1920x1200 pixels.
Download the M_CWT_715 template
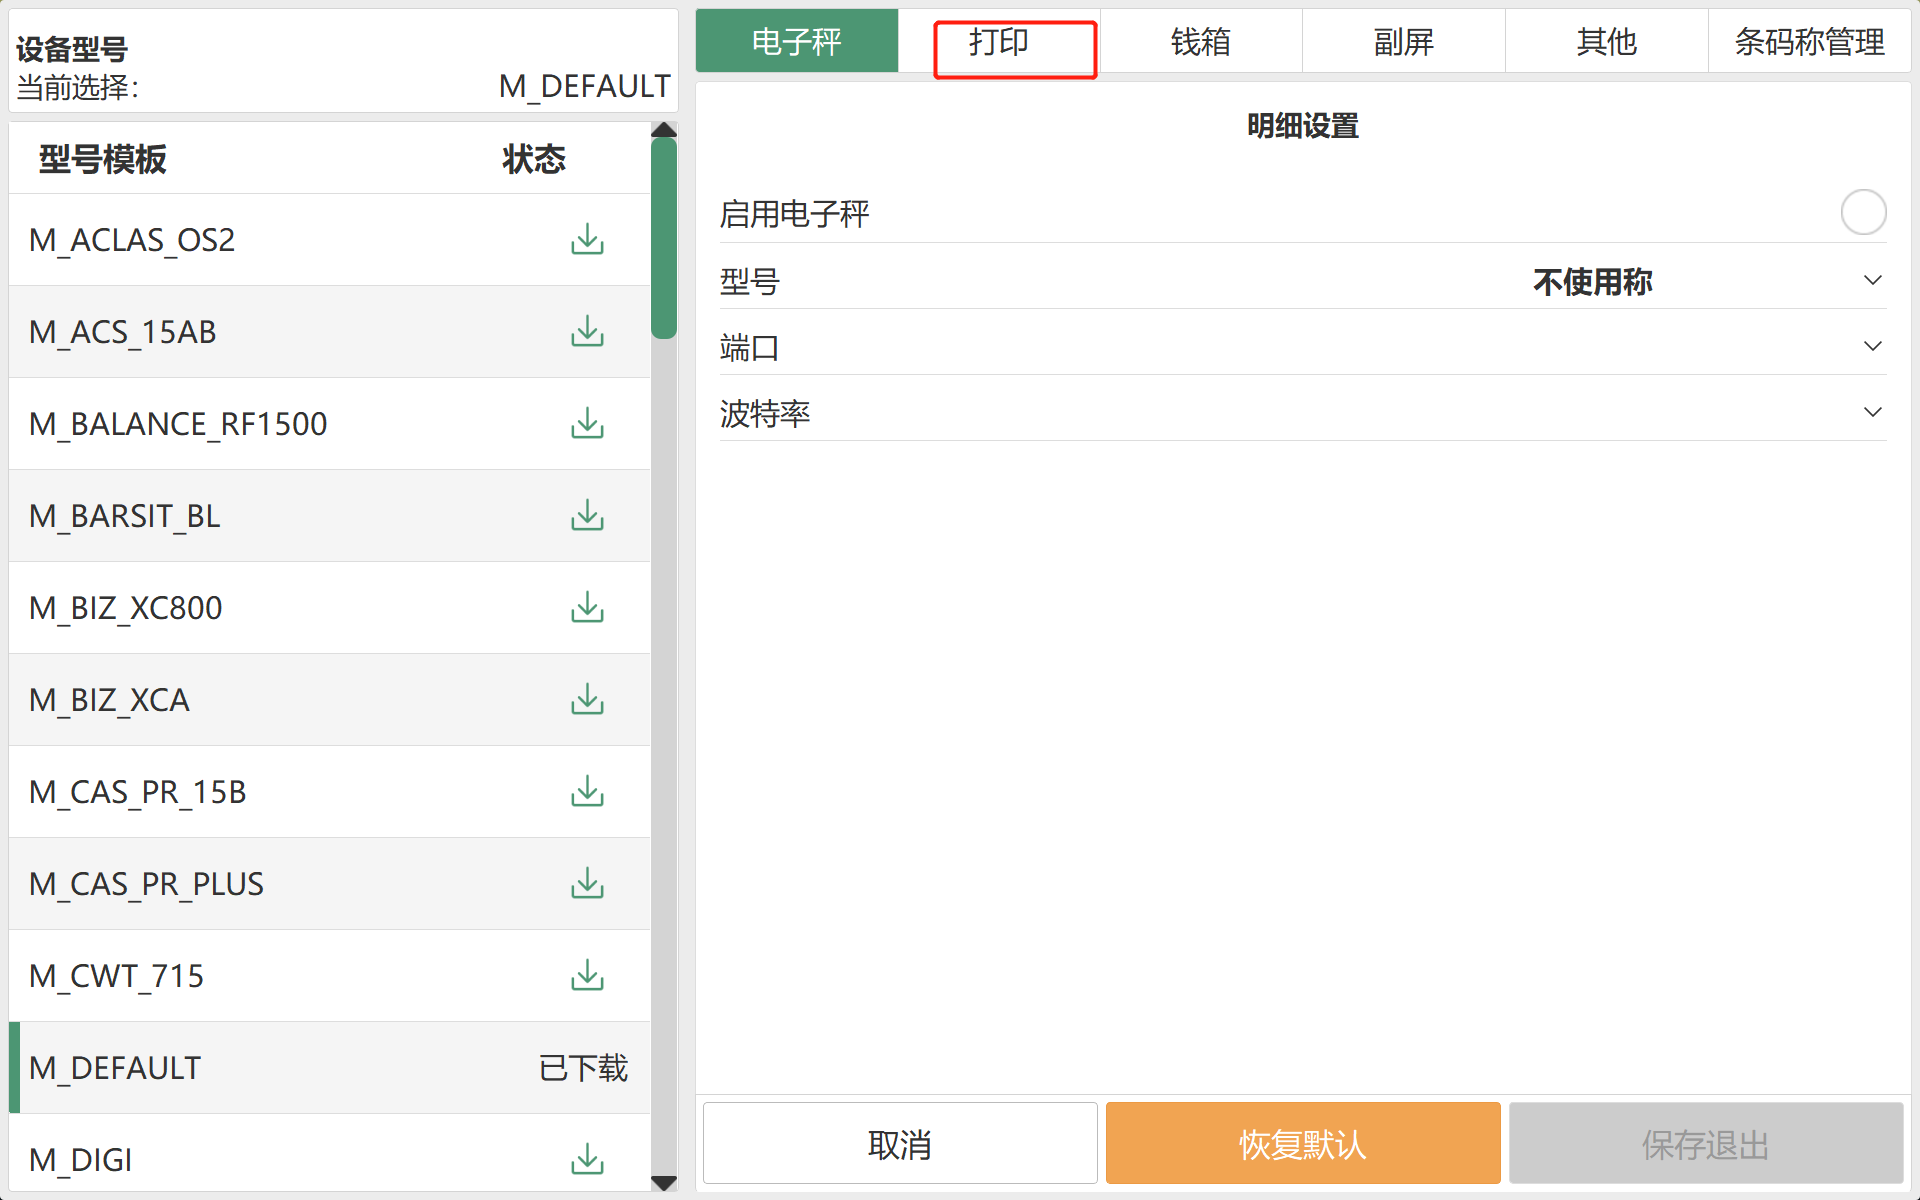click(587, 976)
